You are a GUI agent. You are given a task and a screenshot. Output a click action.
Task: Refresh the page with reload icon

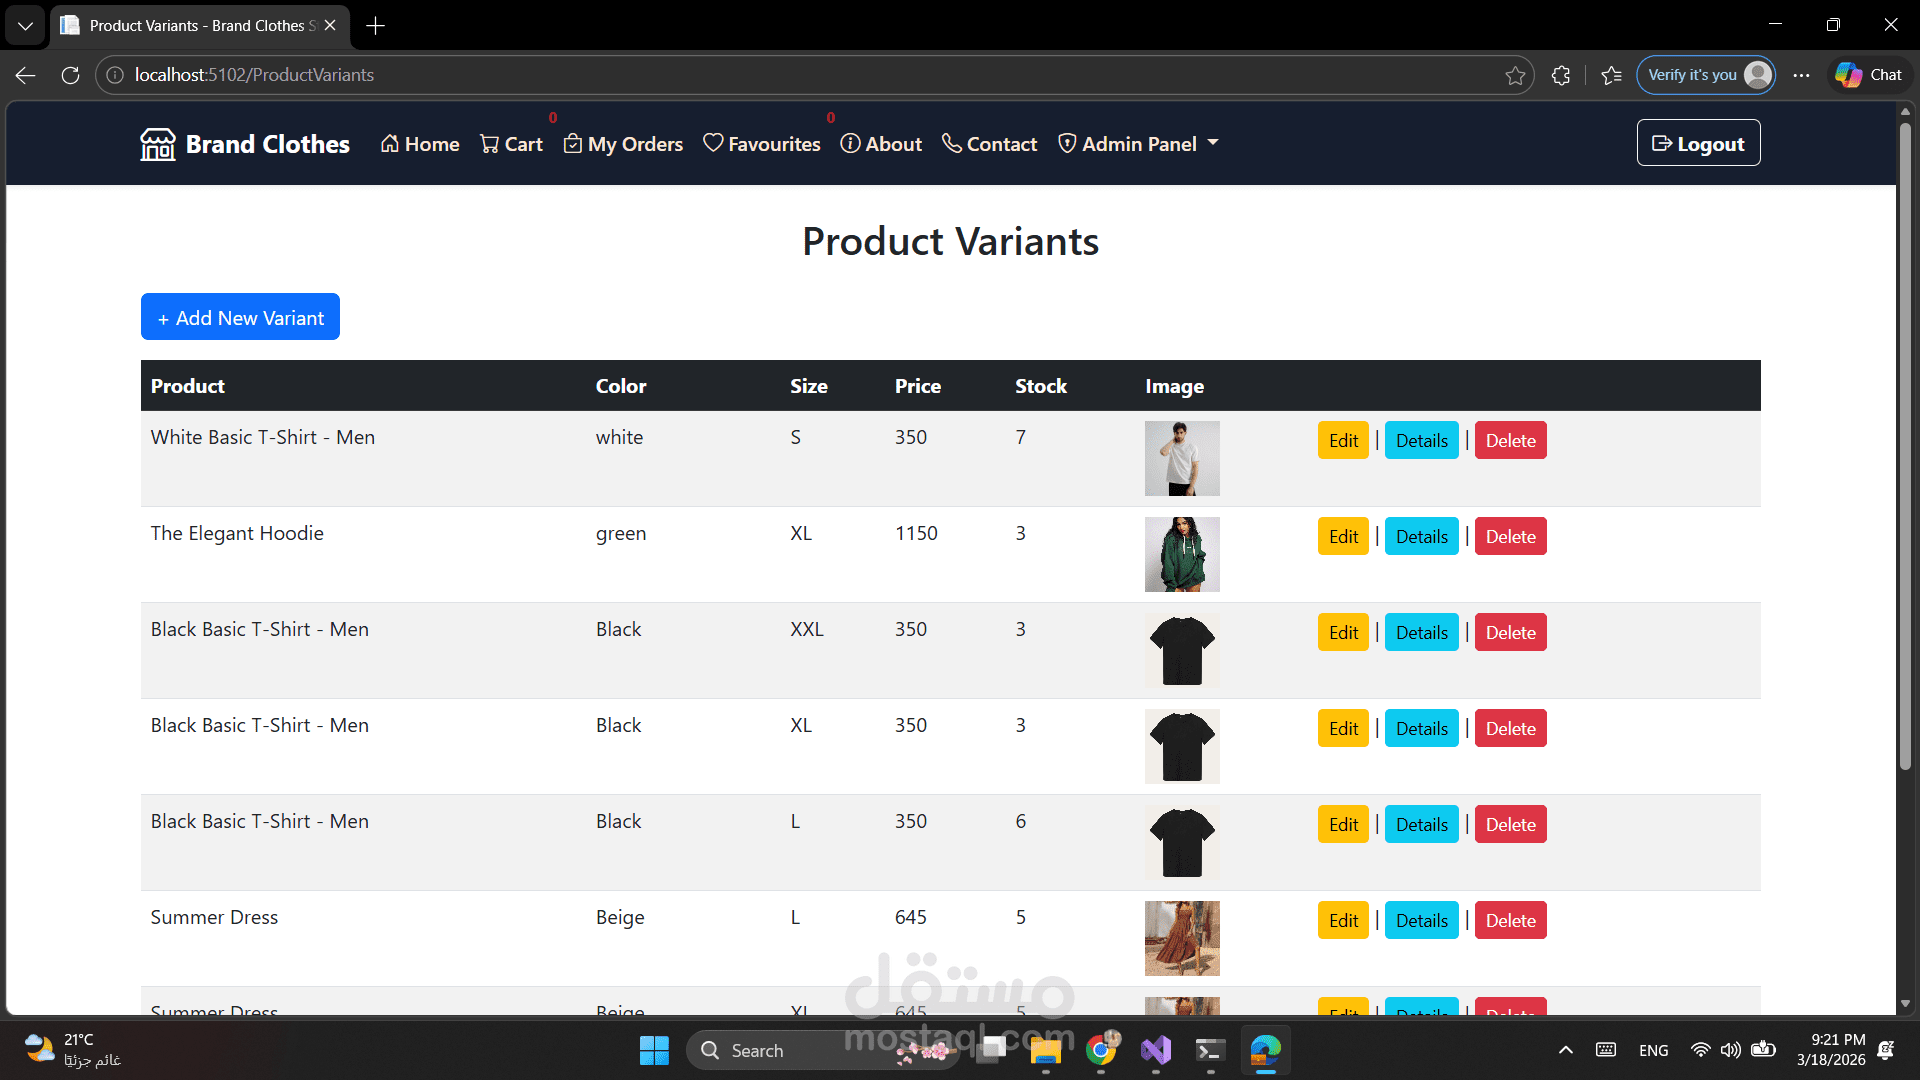[70, 75]
